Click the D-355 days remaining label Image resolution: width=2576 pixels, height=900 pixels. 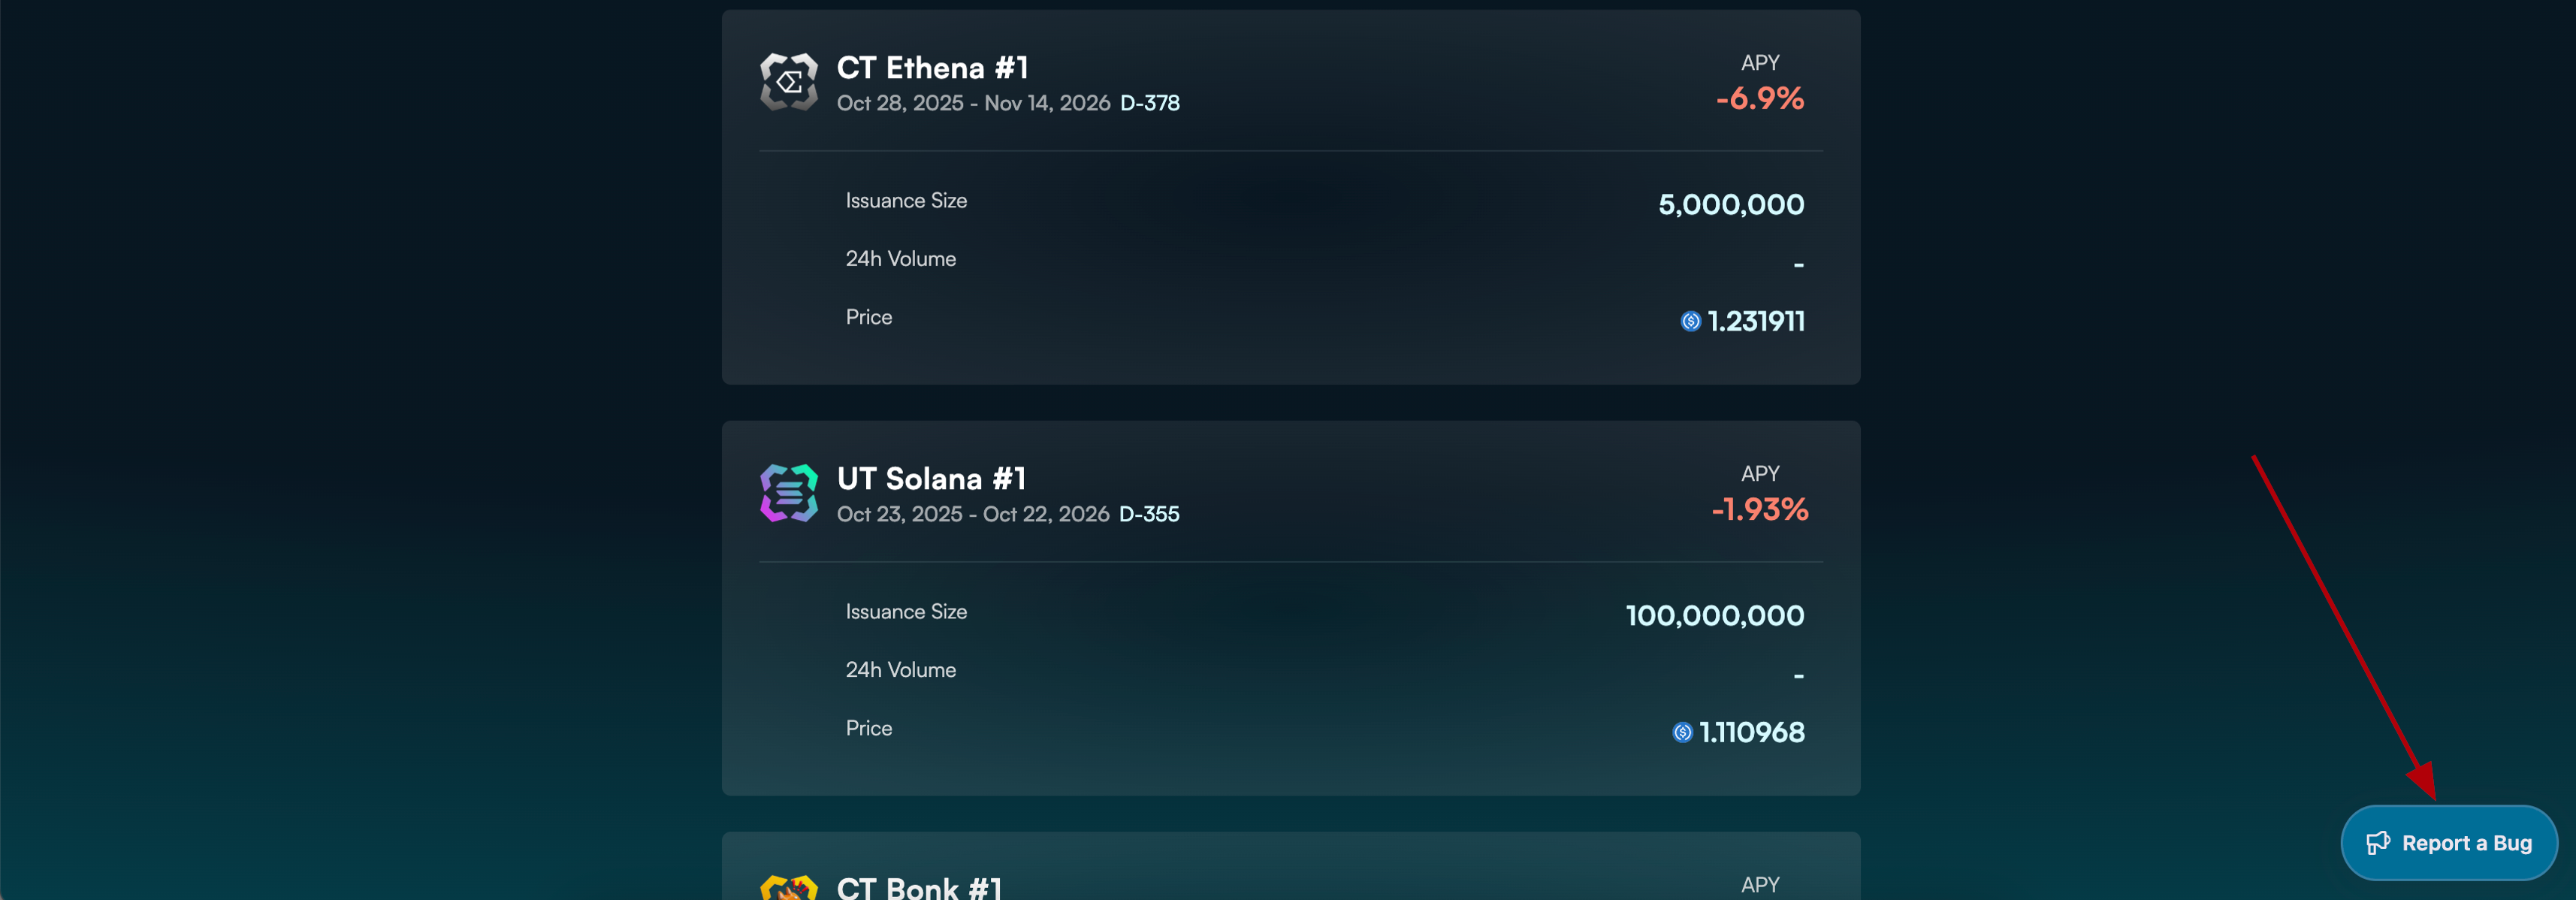coord(1149,514)
